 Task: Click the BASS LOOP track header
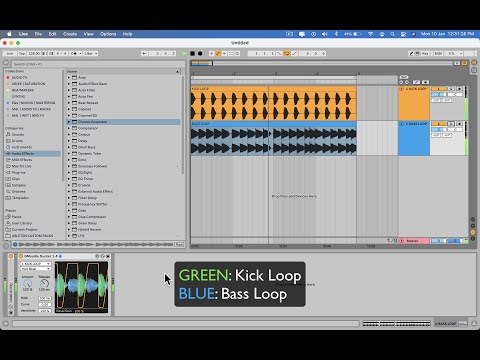[x=414, y=138]
